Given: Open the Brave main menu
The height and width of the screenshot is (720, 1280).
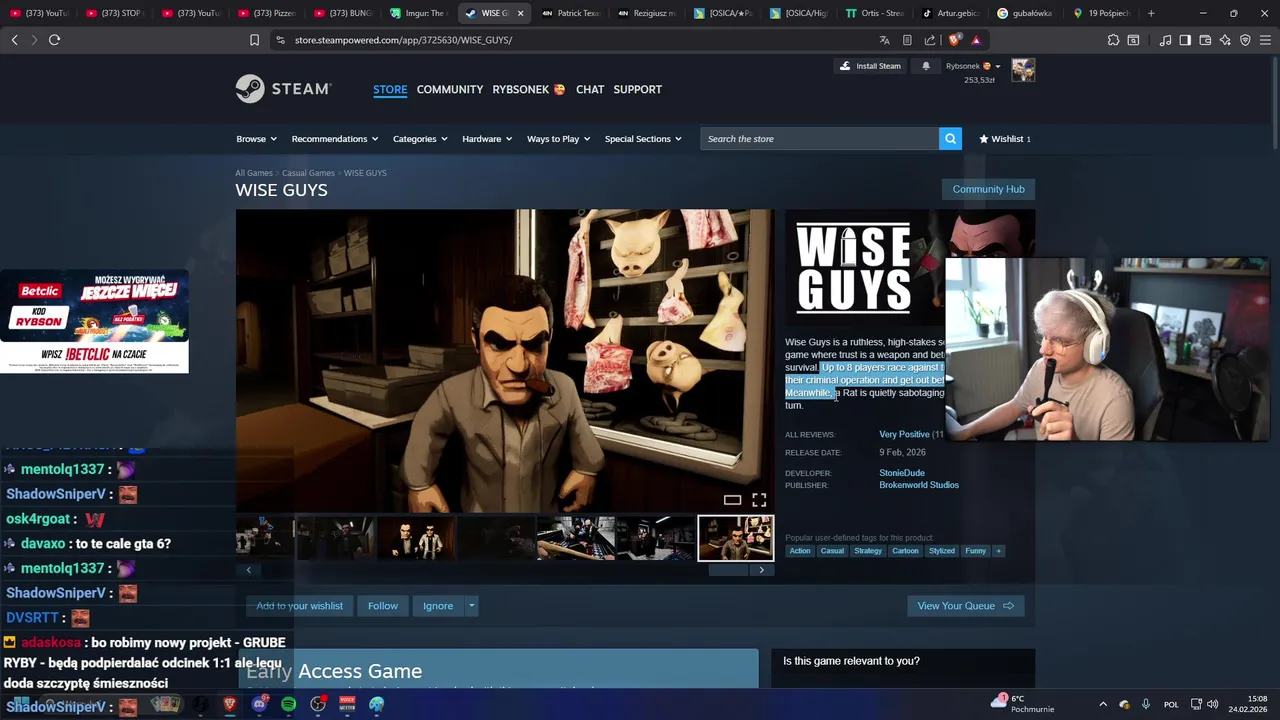Looking at the screenshot, I should pyautogui.click(x=1266, y=40).
